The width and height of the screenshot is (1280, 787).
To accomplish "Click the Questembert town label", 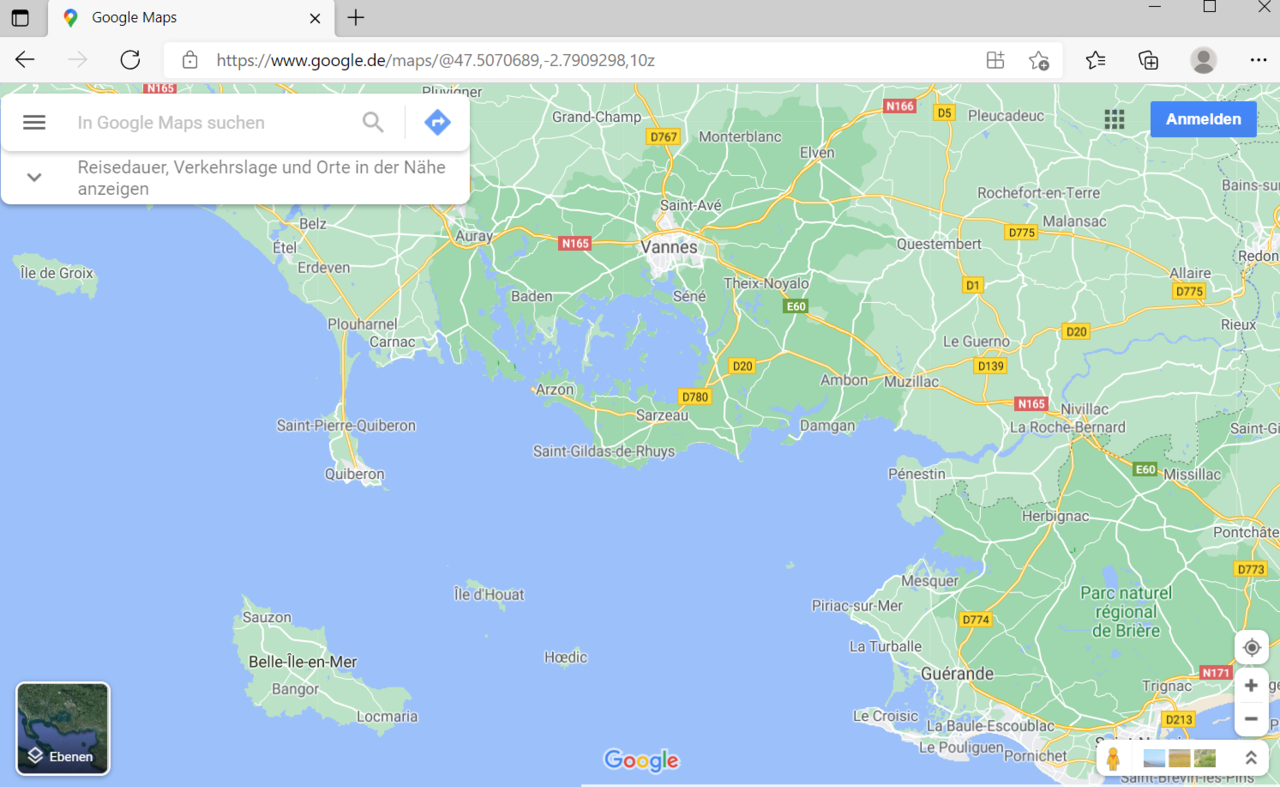I will tap(939, 244).
